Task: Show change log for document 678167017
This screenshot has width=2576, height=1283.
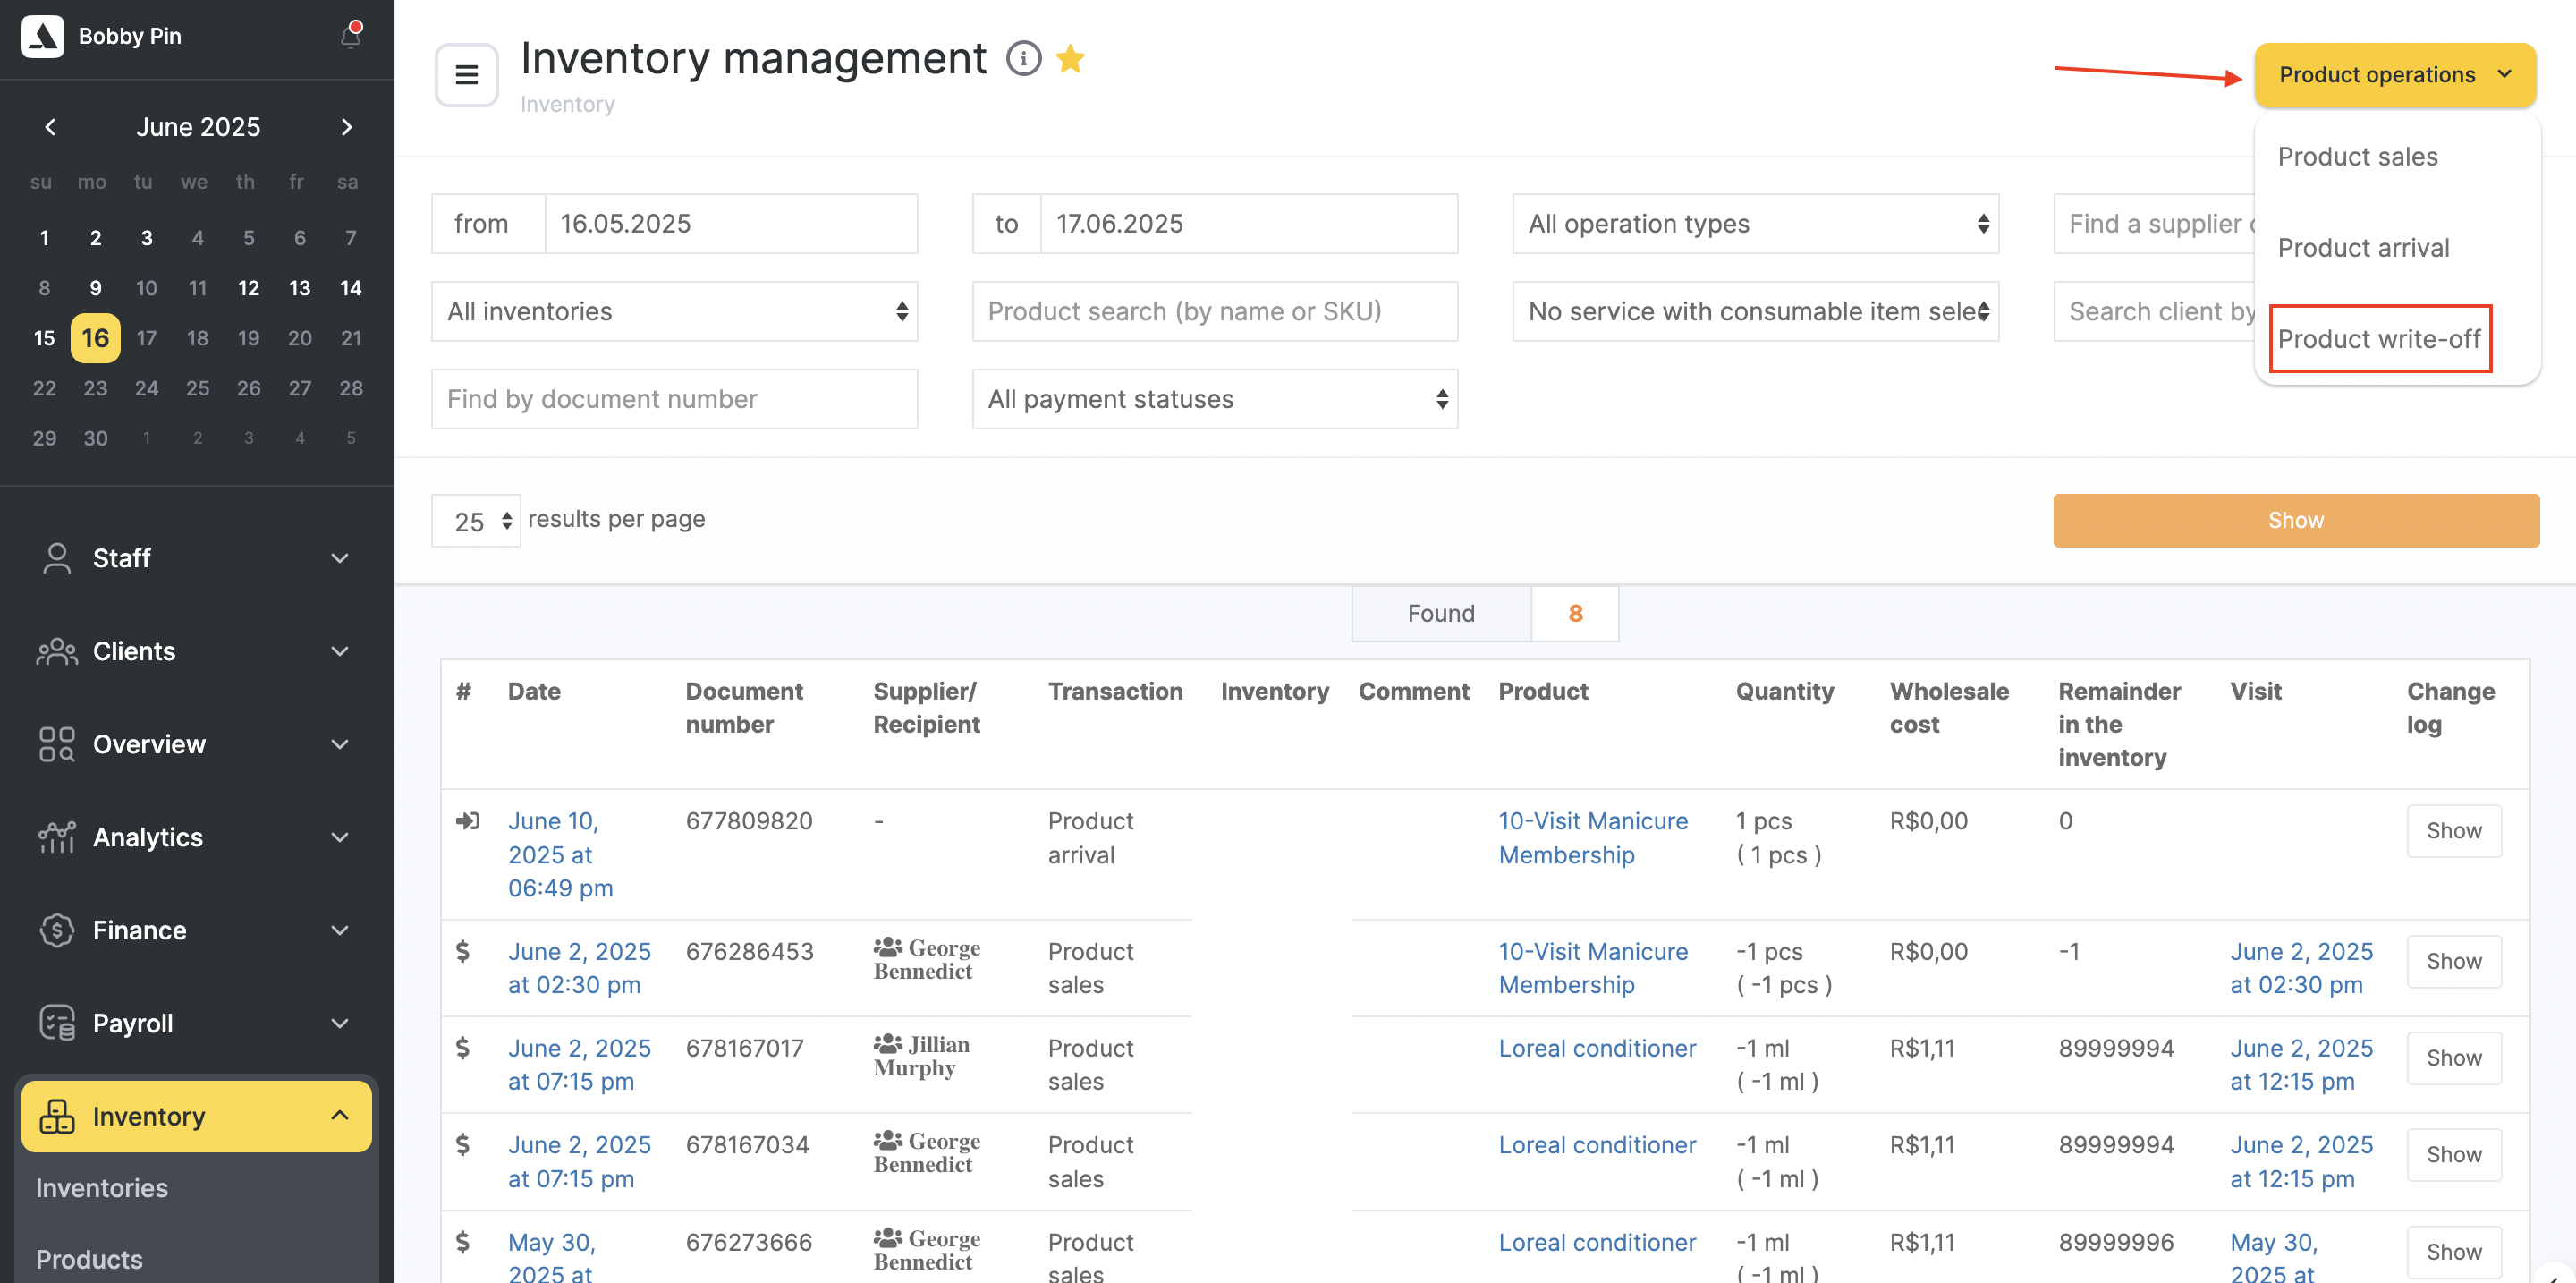Action: click(2453, 1057)
